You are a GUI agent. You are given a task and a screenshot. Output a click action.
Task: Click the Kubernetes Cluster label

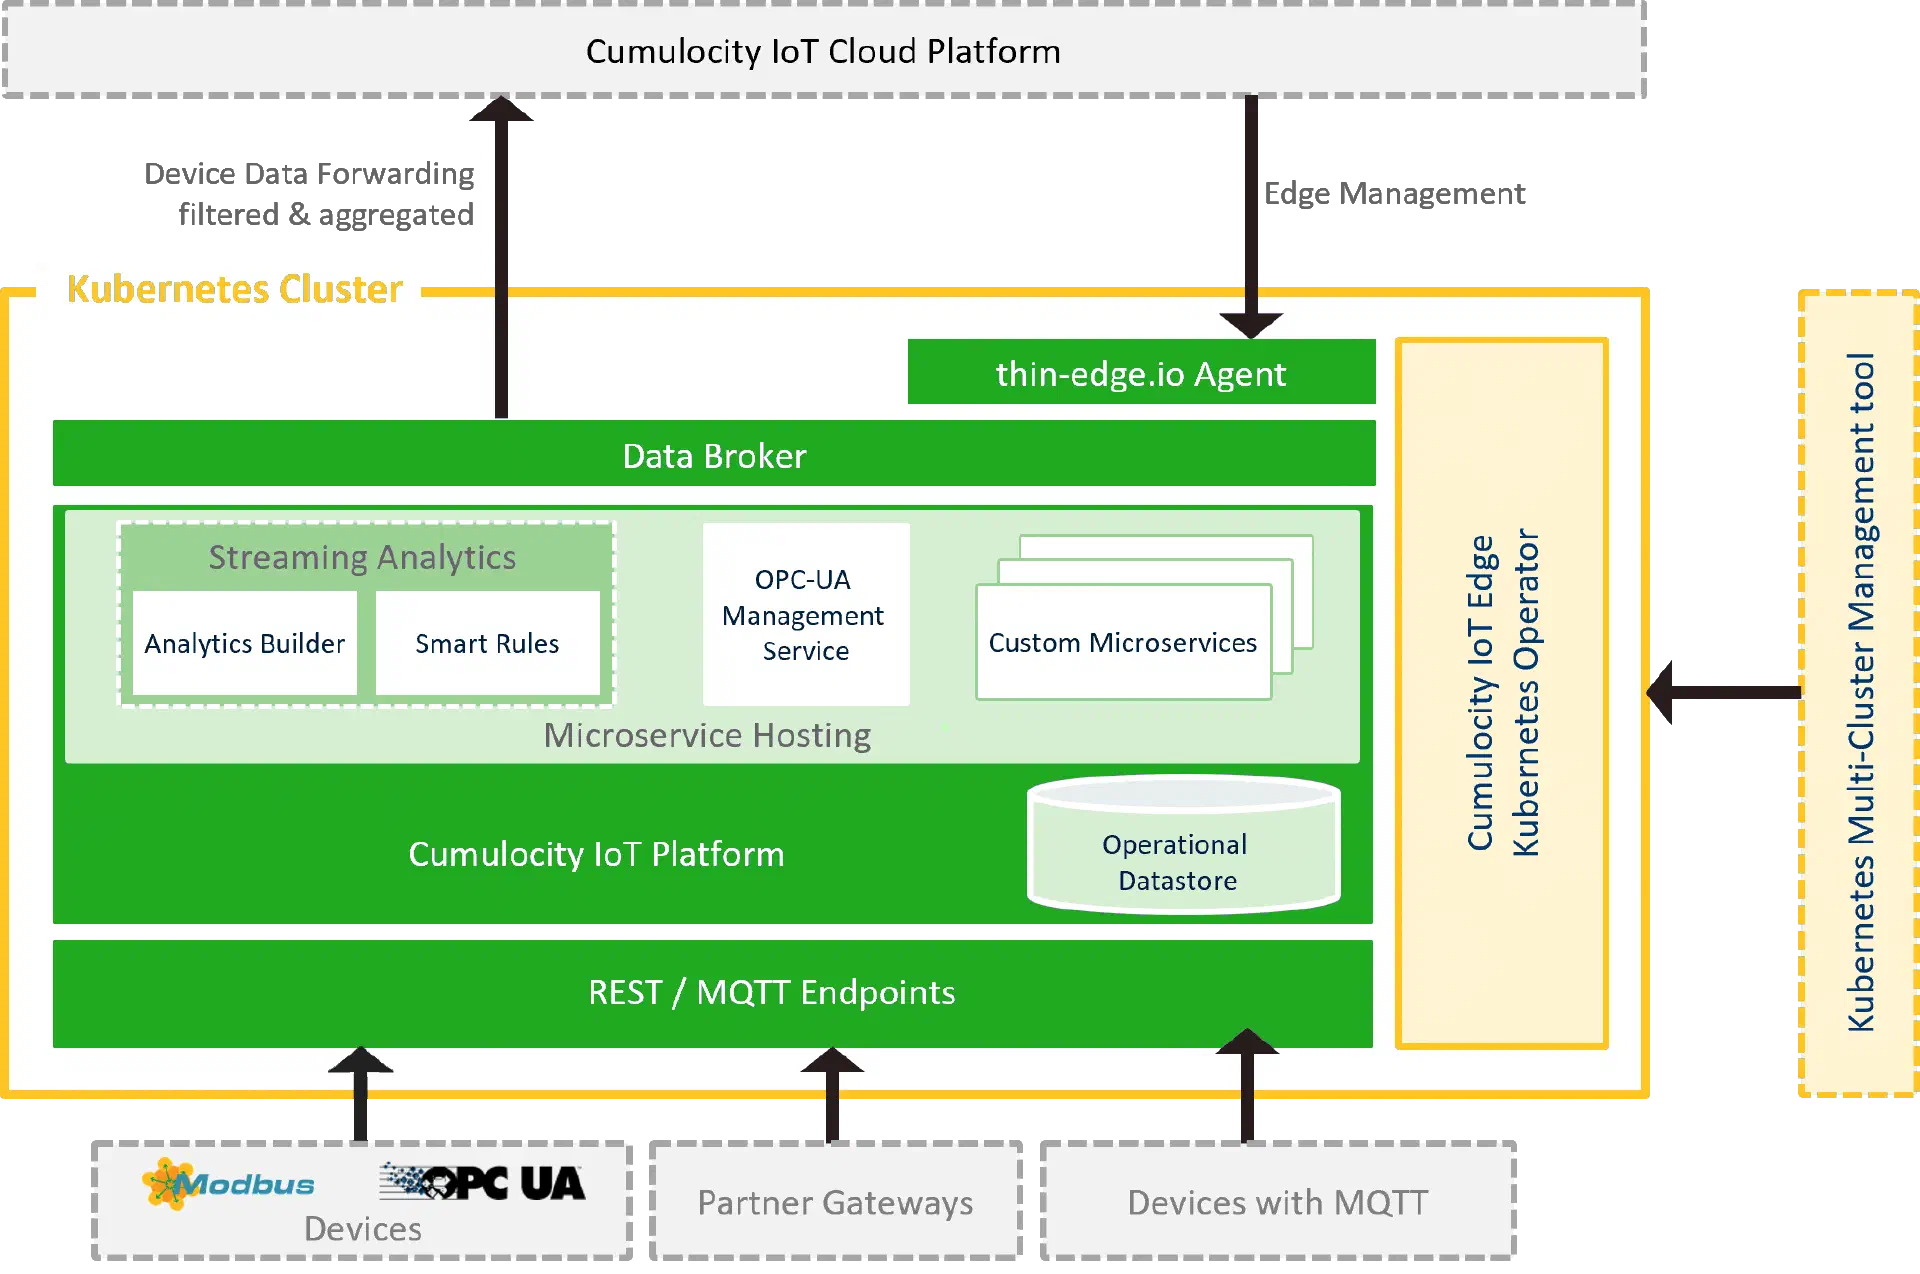(x=234, y=288)
